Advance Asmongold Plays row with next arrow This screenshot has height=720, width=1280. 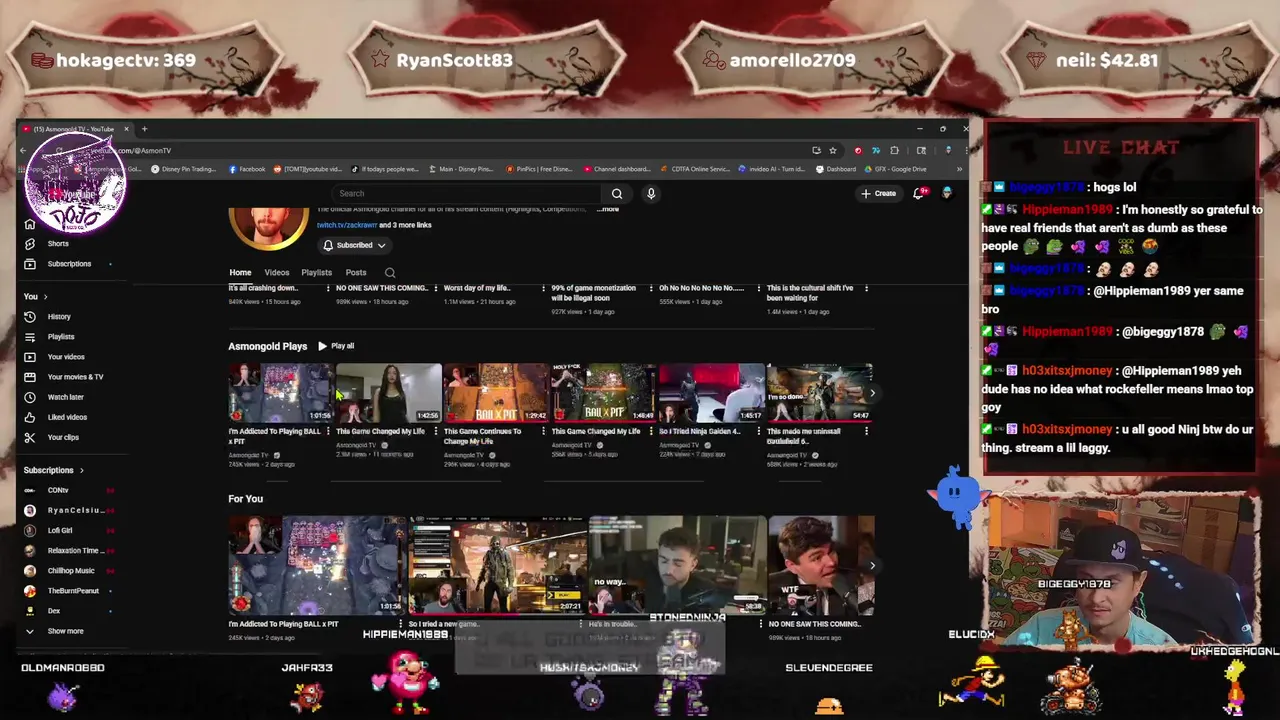pos(872,393)
